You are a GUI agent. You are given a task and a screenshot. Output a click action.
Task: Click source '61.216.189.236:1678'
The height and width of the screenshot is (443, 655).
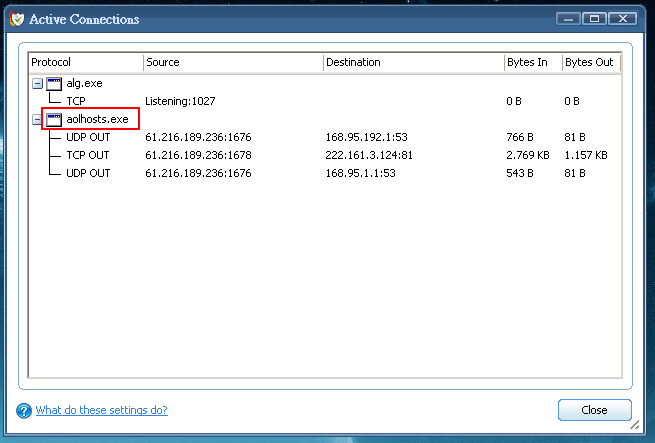coord(198,155)
